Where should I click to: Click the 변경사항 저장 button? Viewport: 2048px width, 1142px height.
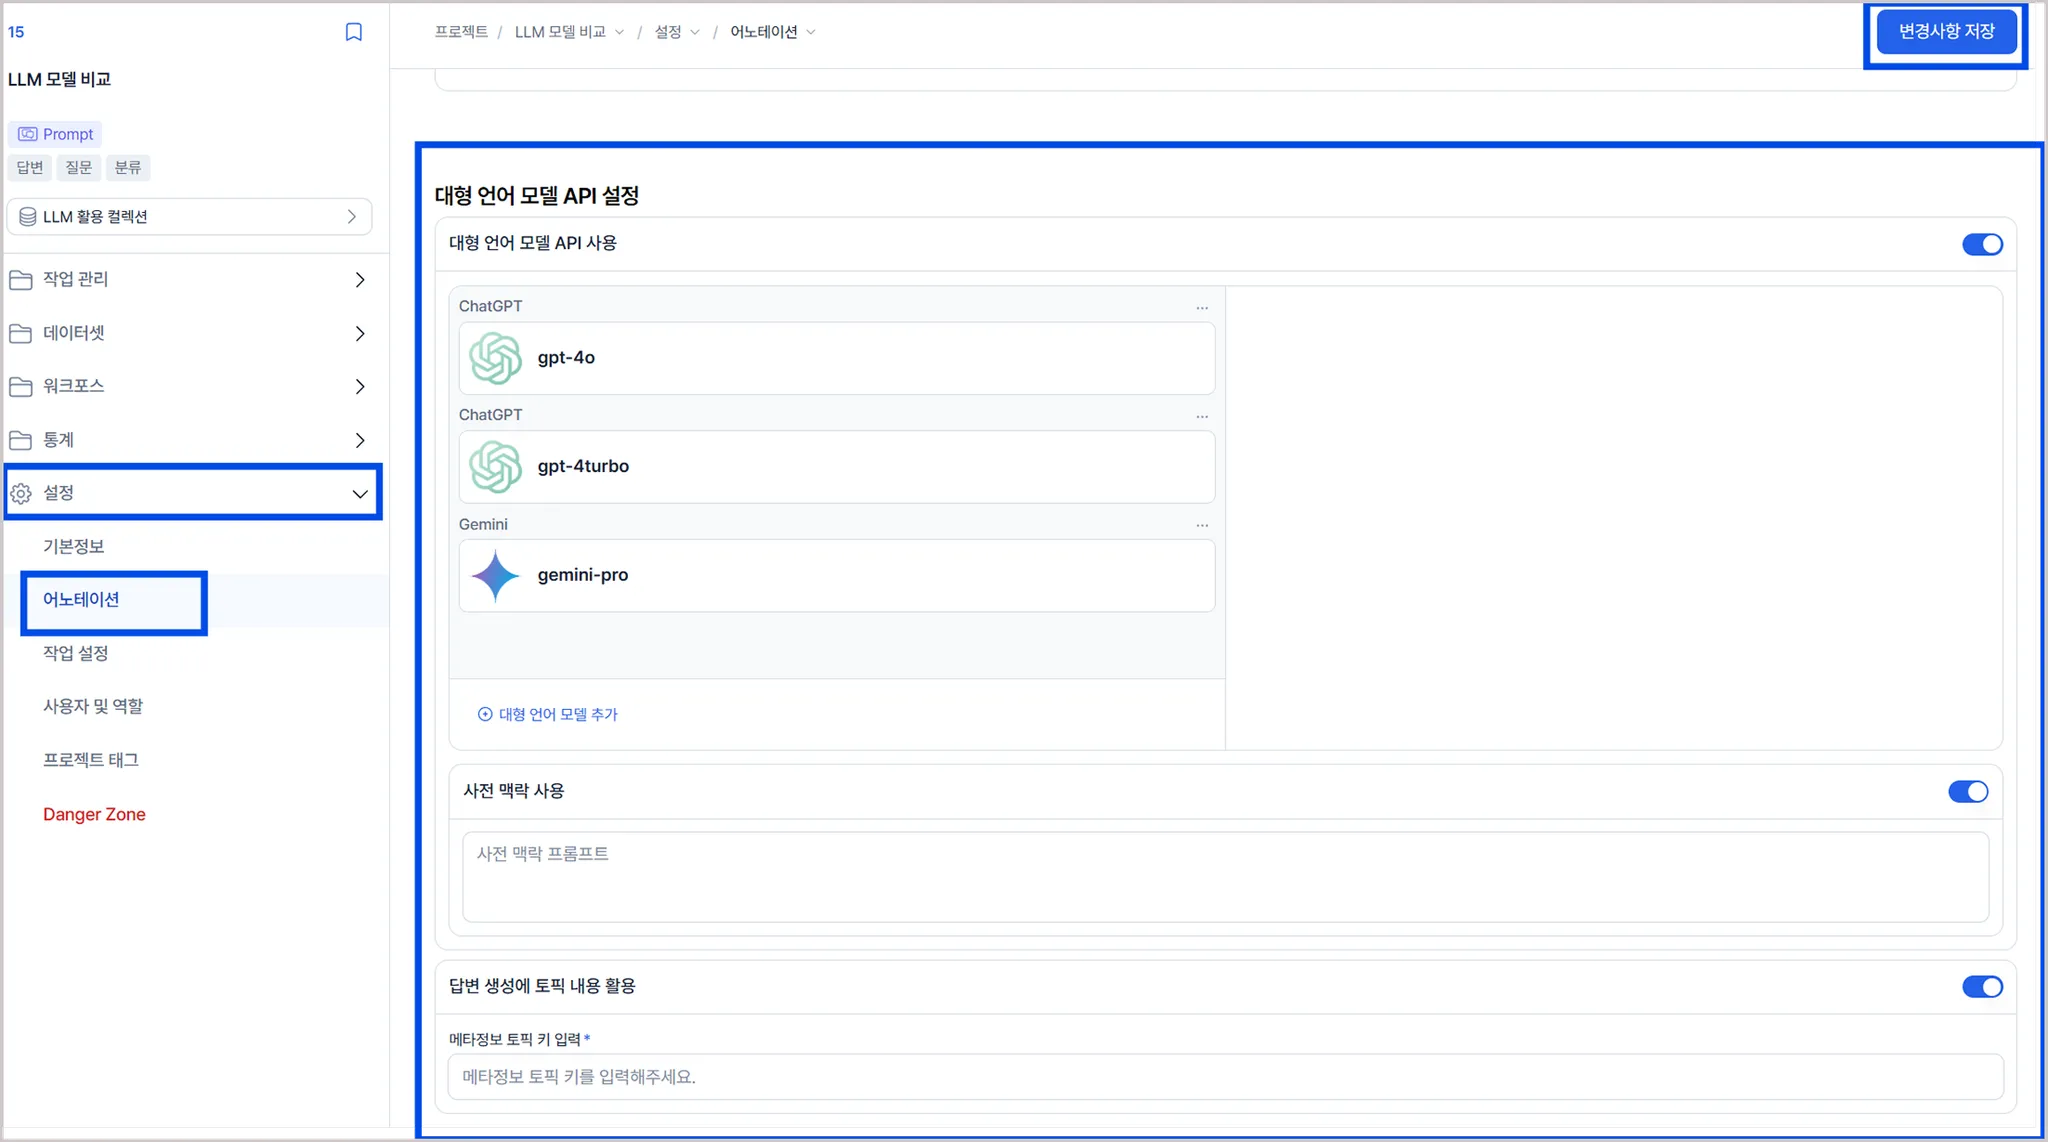(1946, 32)
